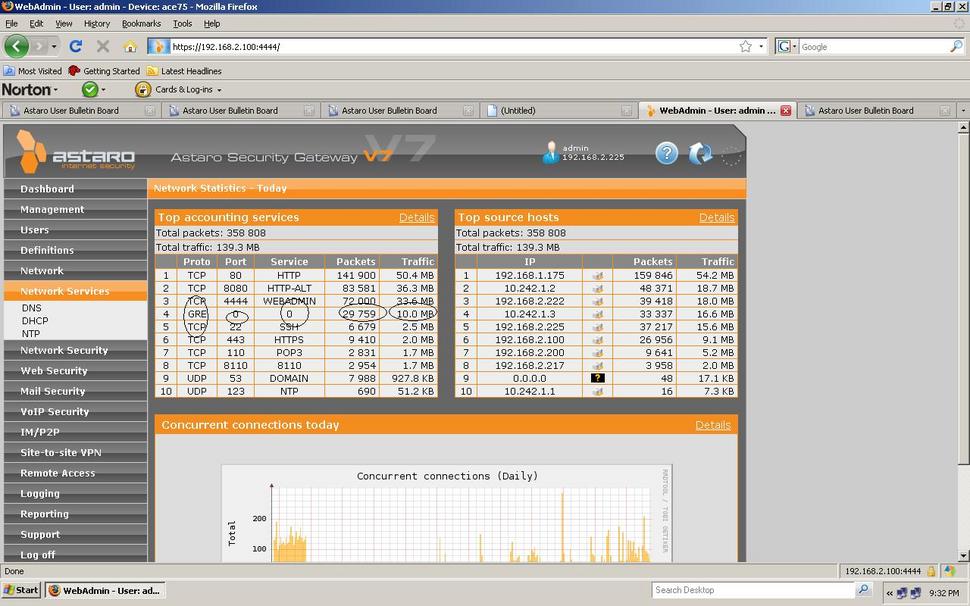This screenshot has width=970, height=606.
Task: Click the Start button
Action: tap(21, 590)
